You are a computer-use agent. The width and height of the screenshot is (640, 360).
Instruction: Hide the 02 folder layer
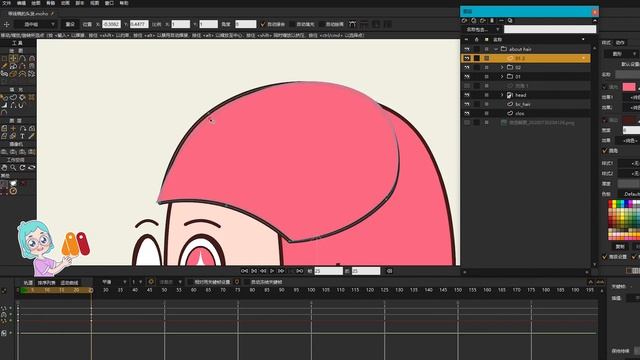(x=467, y=67)
